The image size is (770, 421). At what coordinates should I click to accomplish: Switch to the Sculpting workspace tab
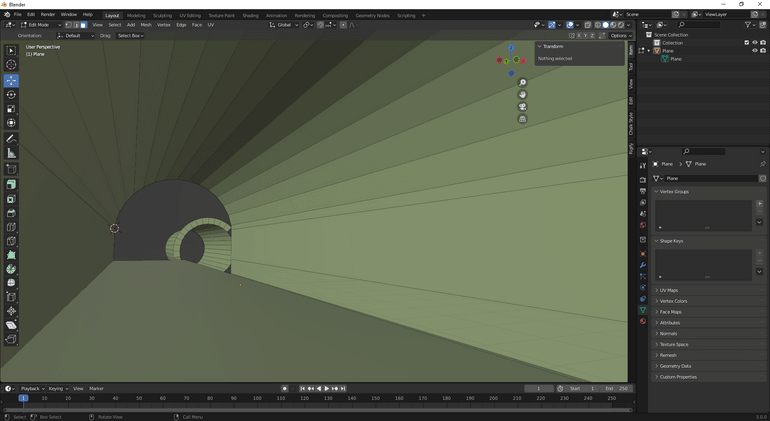[162, 15]
